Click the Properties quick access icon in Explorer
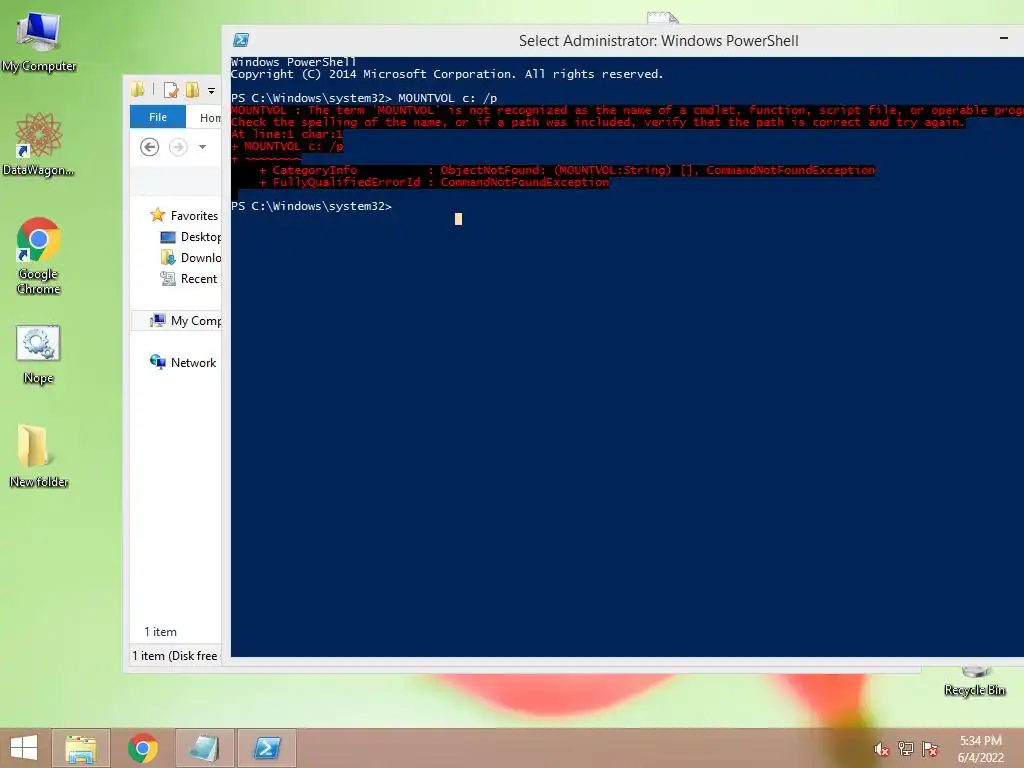Screen dimensions: 1024x768 [170, 90]
